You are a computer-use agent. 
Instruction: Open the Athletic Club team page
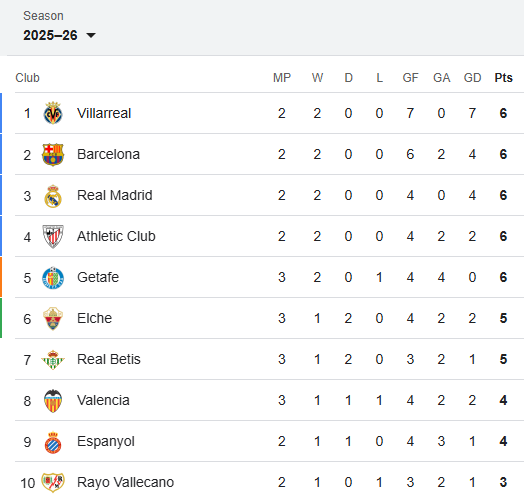[x=116, y=236]
